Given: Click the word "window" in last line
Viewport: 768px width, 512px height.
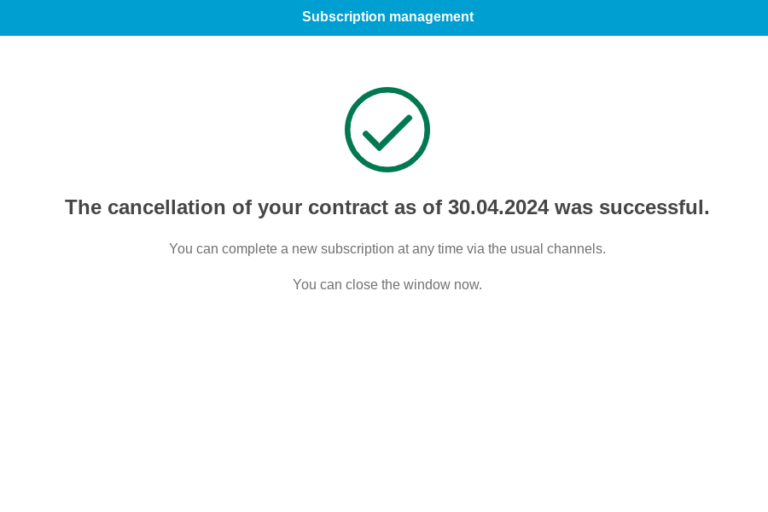Looking at the screenshot, I should (x=427, y=285).
